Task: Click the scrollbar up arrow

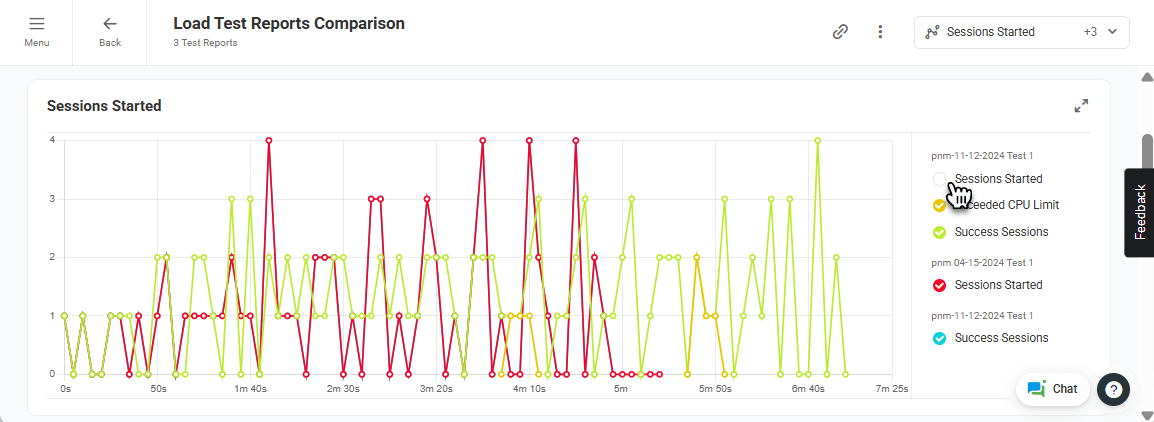Action: click(1147, 77)
